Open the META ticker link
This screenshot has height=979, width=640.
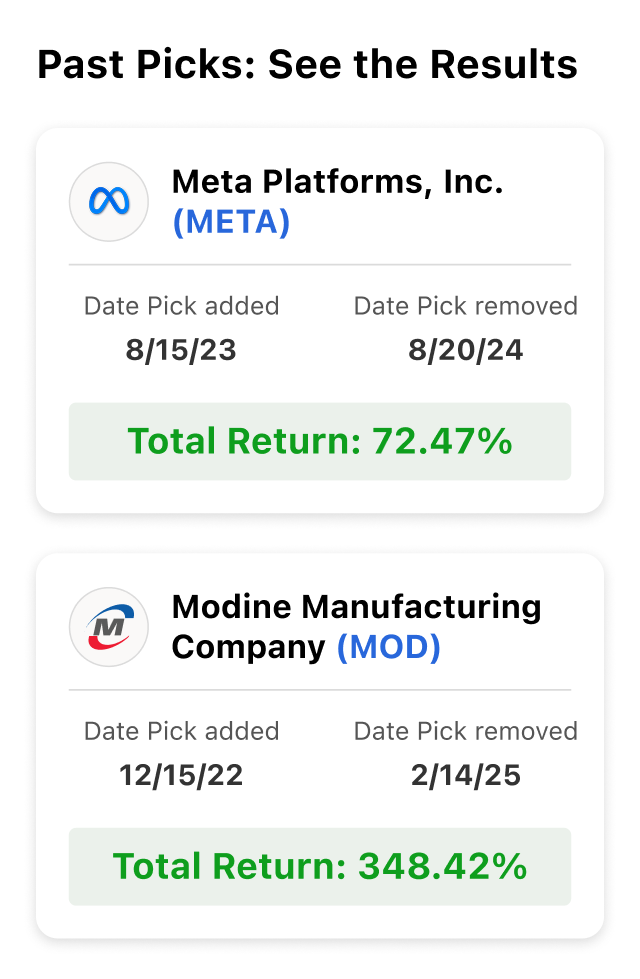pyautogui.click(x=231, y=222)
